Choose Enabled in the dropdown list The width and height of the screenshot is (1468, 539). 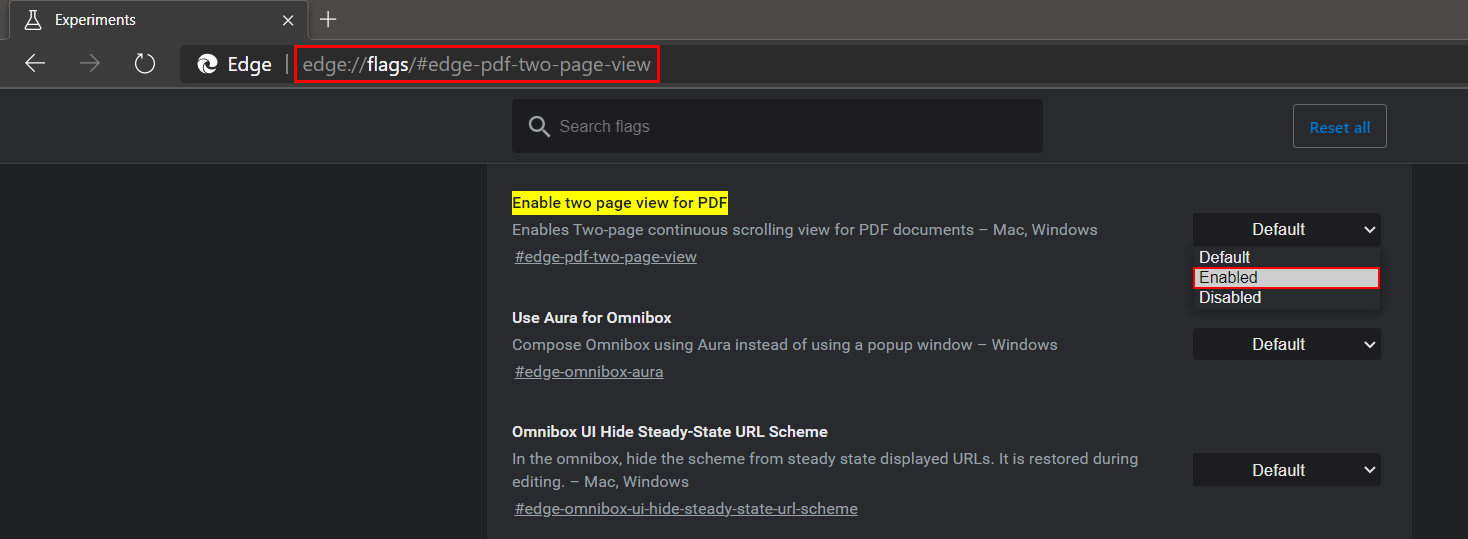tap(1287, 278)
